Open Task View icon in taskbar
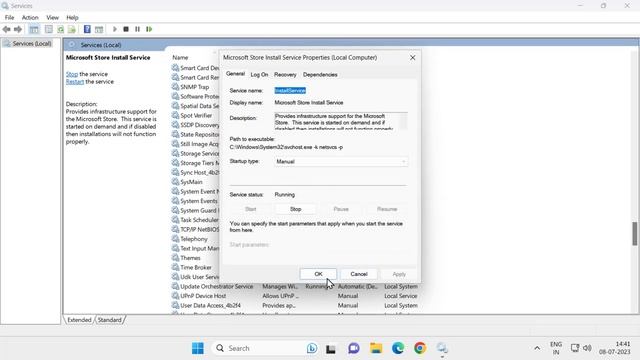 tap(331, 349)
